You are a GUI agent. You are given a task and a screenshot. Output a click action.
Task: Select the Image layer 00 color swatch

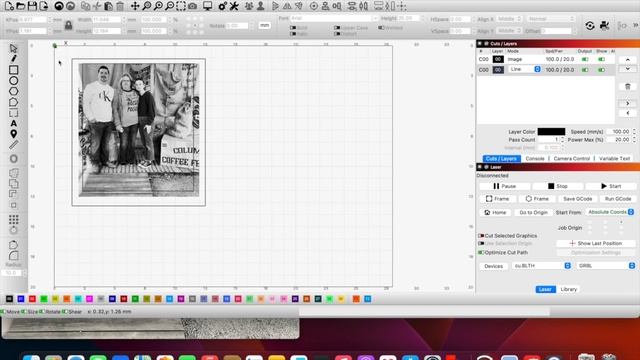pyautogui.click(x=498, y=59)
